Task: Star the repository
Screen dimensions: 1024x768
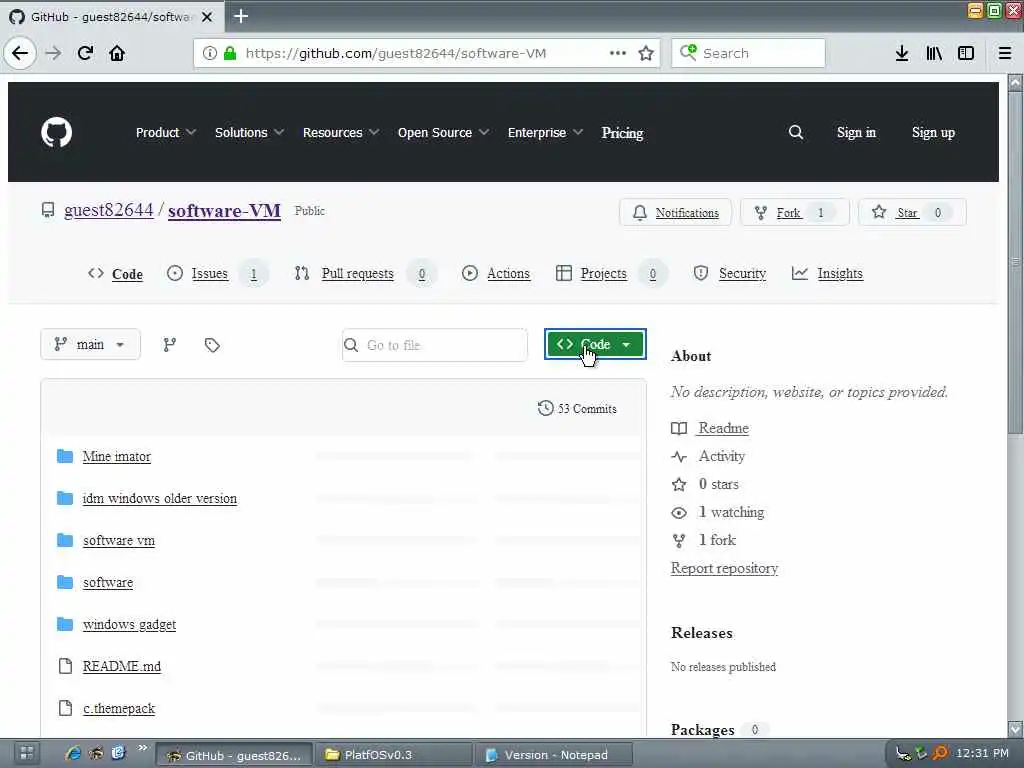Action: (x=912, y=212)
